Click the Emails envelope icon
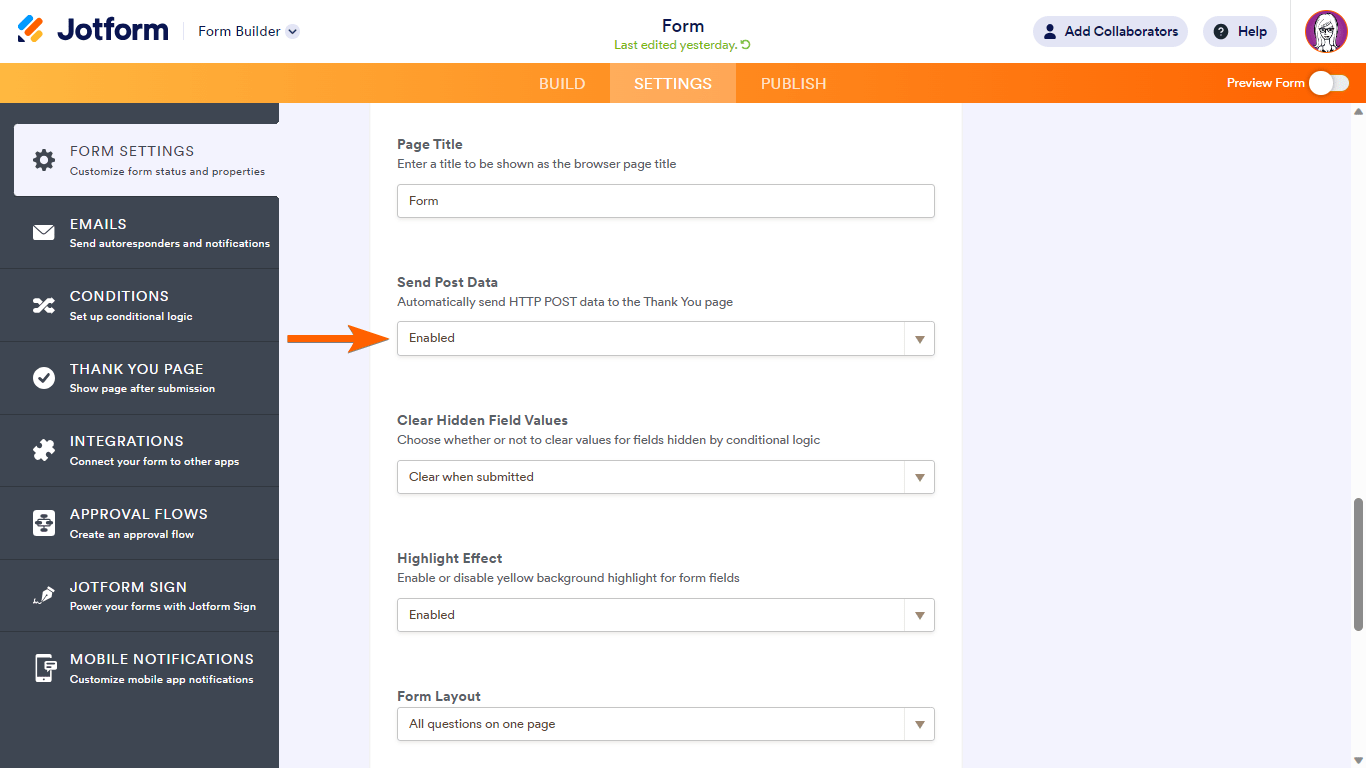This screenshot has height=768, width=1366. coord(44,233)
